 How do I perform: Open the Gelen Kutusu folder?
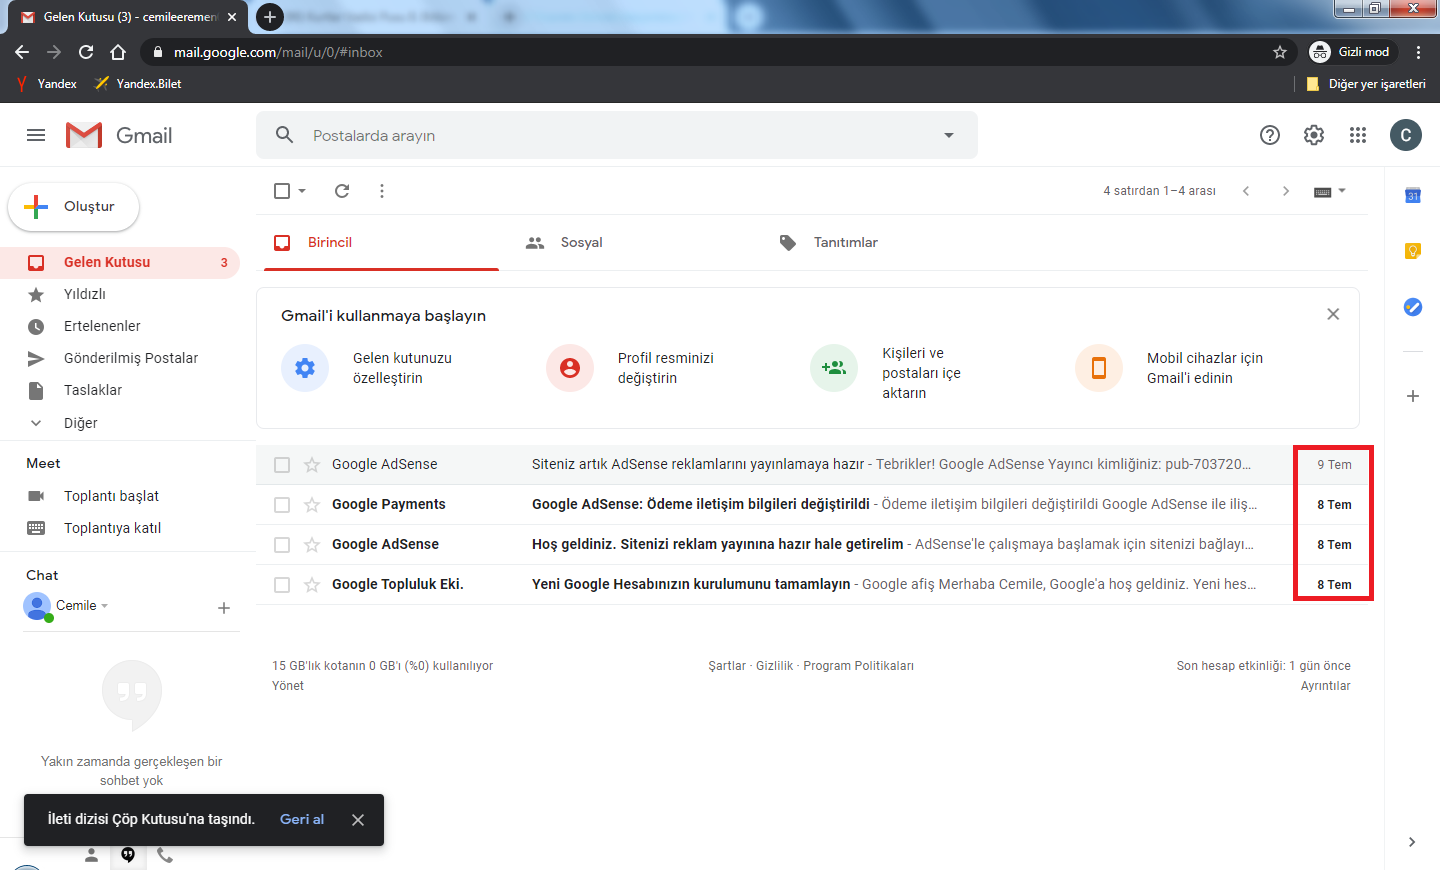click(120, 262)
